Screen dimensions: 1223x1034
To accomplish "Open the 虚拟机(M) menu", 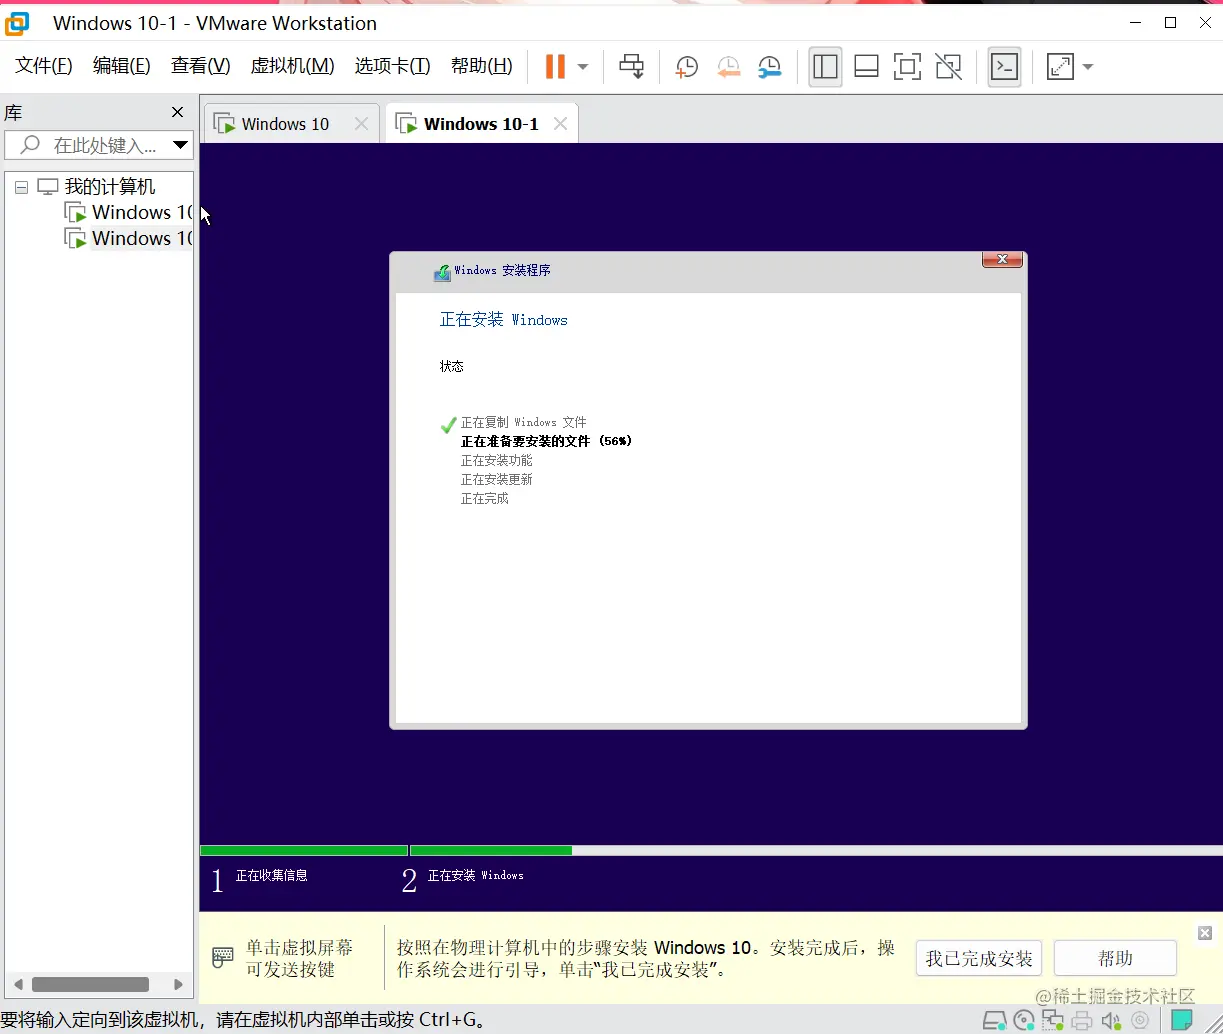I will tap(292, 66).
